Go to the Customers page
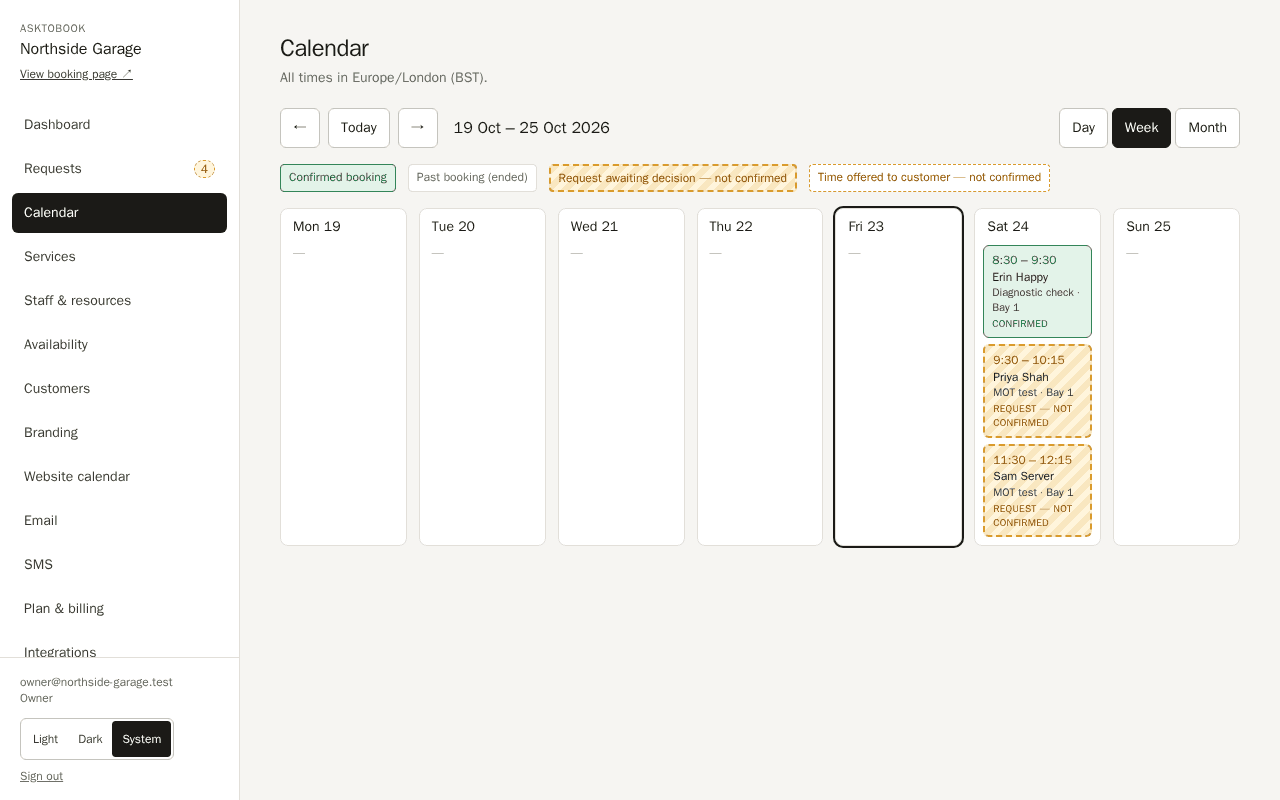 coord(119,389)
